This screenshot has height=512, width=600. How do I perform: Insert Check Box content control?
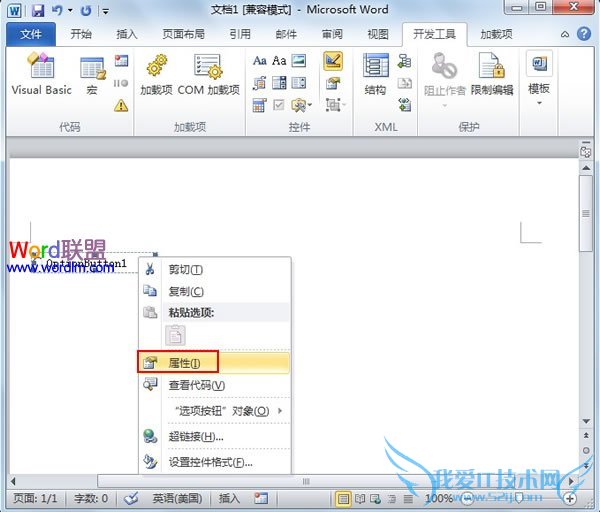[279, 105]
